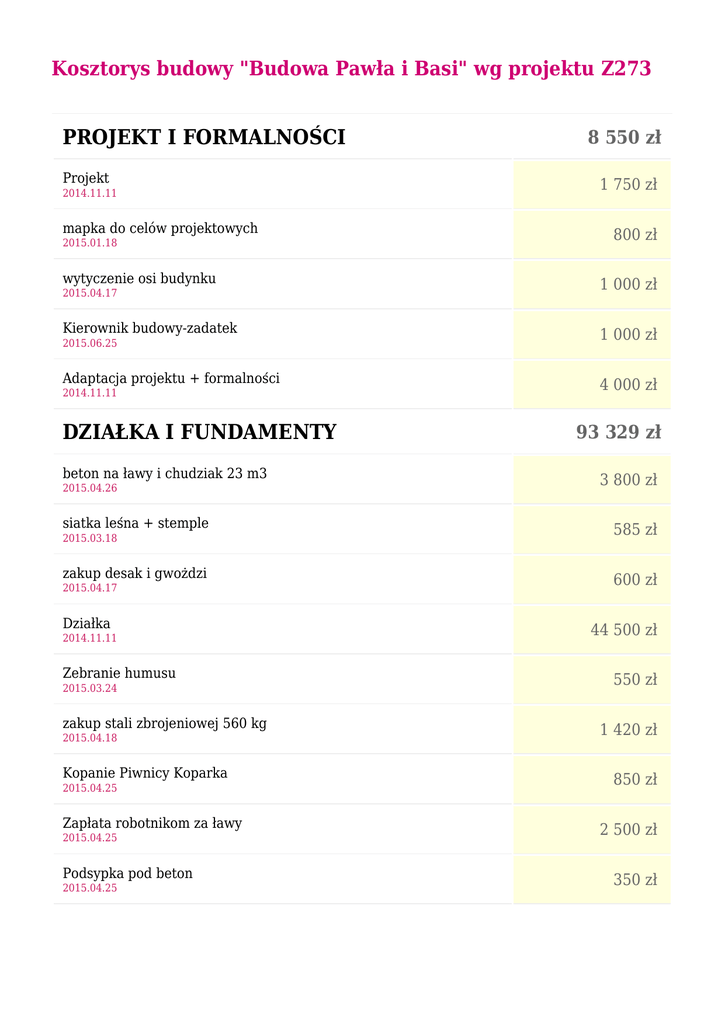The width and height of the screenshot is (725, 1024).
Task: Click the 2 500 zł amount cell
Action: pyautogui.click(x=628, y=830)
